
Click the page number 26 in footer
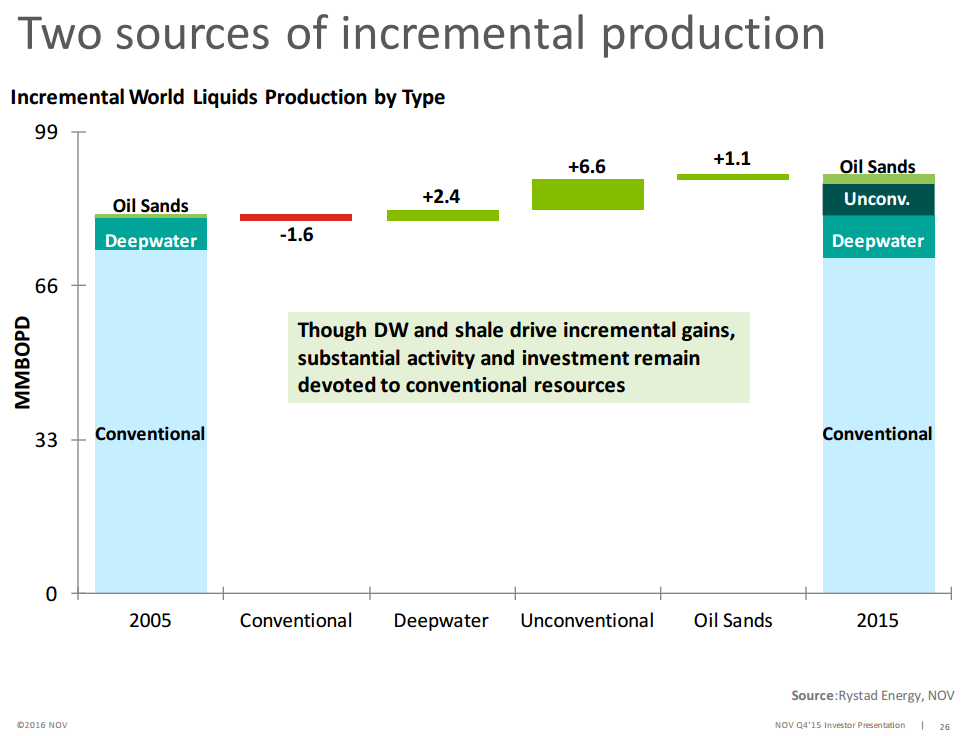(x=944, y=726)
